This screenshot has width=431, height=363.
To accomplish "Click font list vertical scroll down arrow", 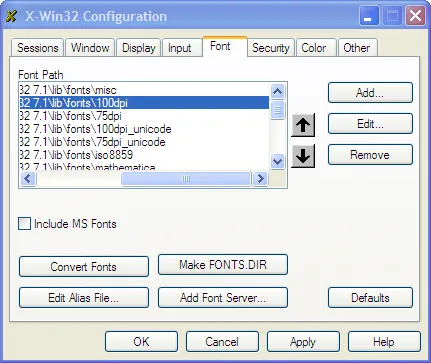I will pos(278,162).
